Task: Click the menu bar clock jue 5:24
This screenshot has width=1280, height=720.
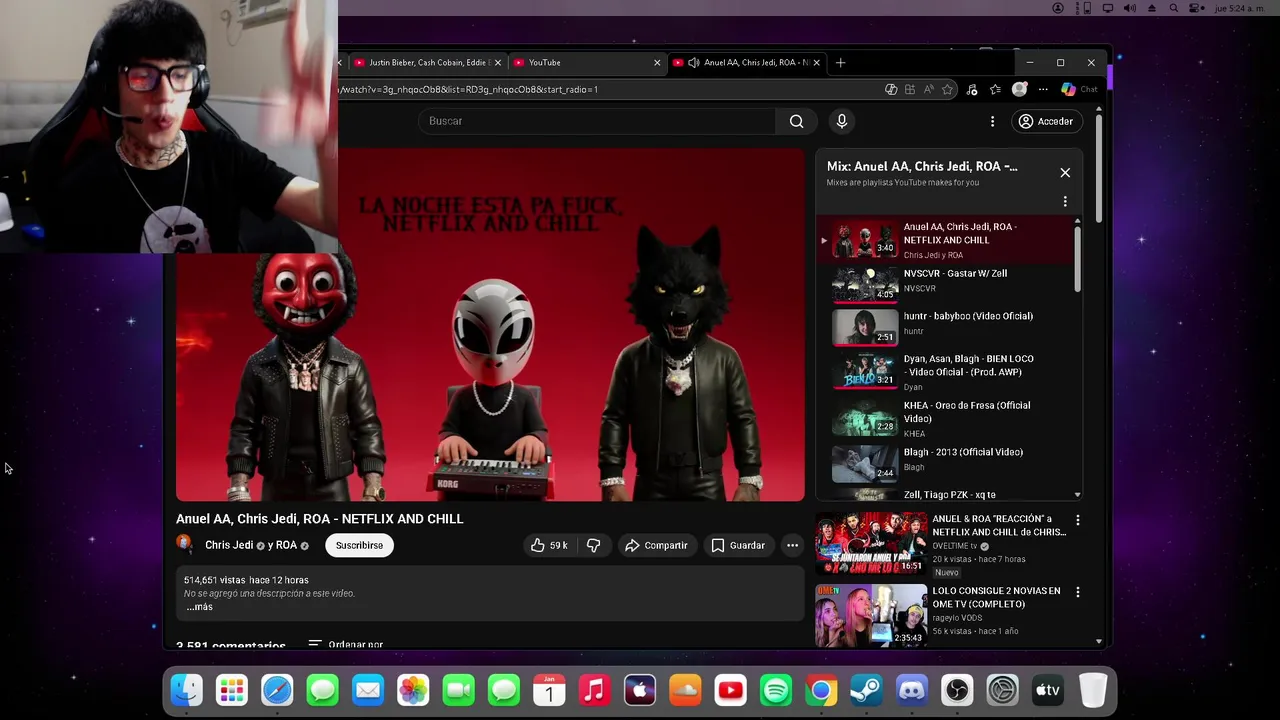Action: [1241, 8]
